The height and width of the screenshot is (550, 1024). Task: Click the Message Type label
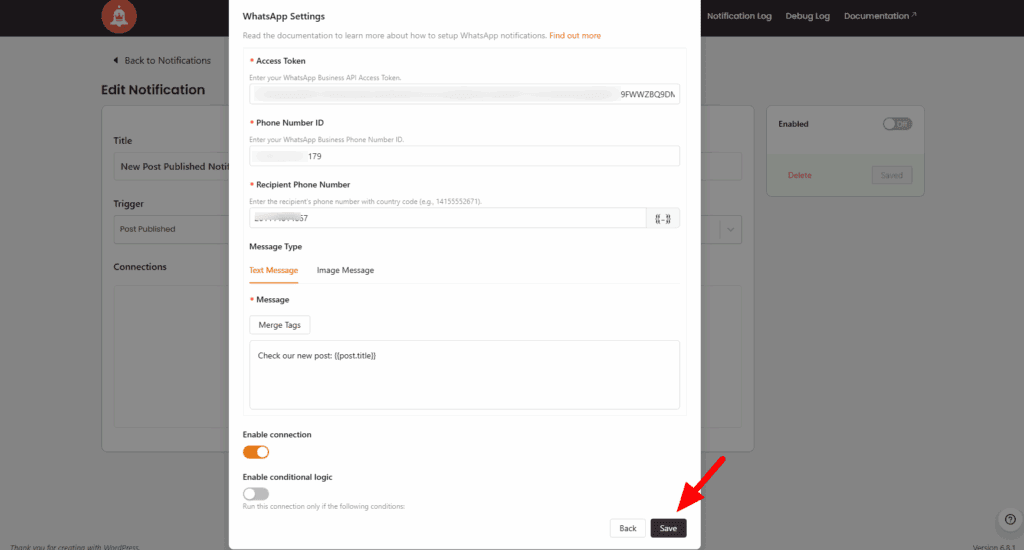(x=276, y=247)
